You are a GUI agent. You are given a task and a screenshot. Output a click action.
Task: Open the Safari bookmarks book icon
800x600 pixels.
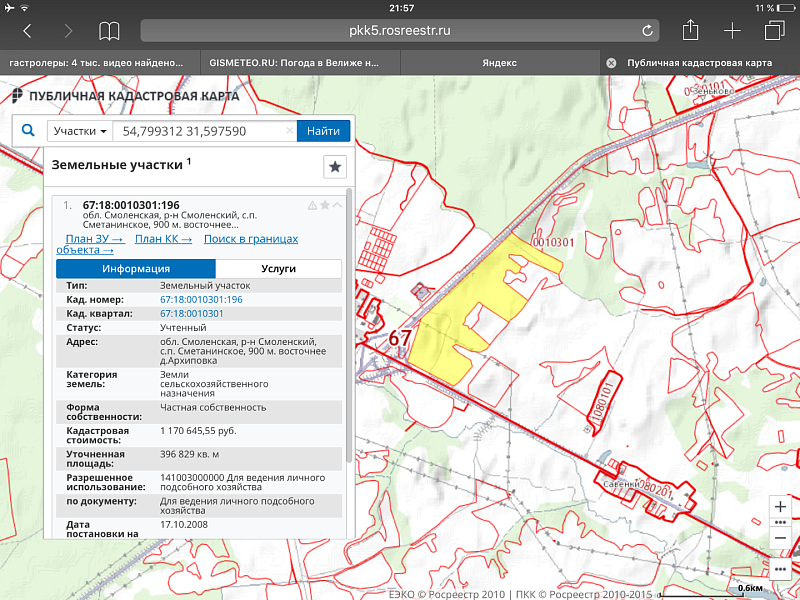(109, 31)
